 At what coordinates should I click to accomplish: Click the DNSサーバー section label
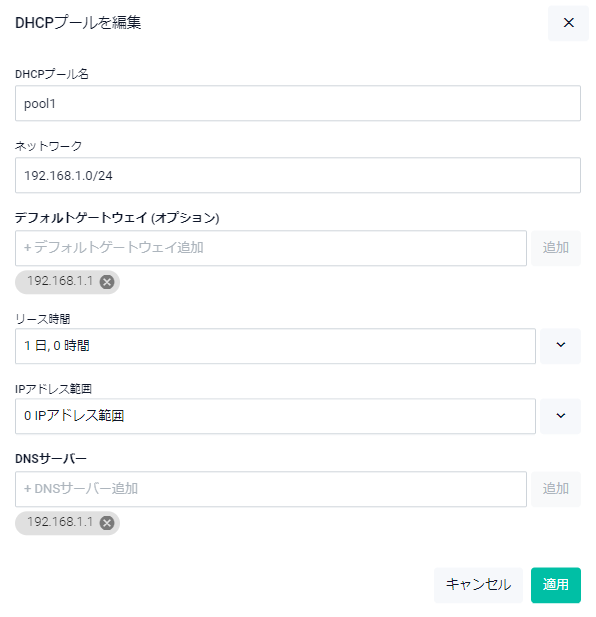(x=51, y=458)
